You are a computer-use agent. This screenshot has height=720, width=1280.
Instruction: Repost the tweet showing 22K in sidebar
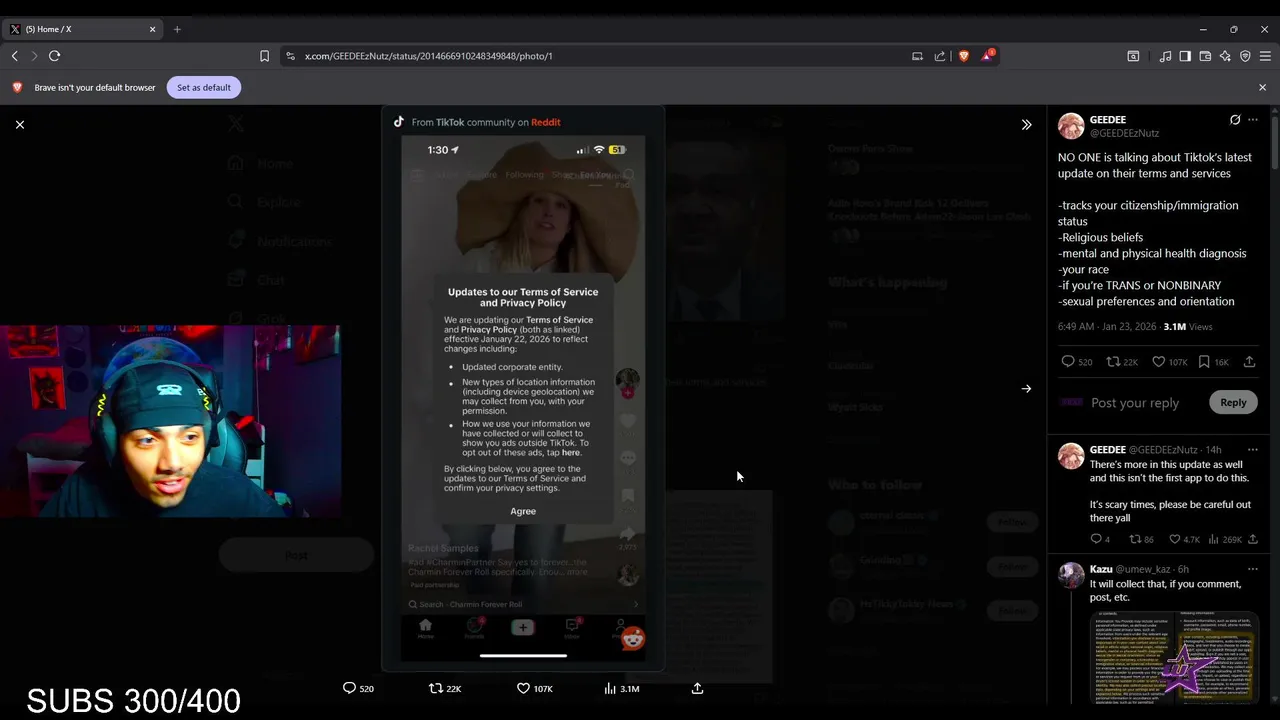1122,362
